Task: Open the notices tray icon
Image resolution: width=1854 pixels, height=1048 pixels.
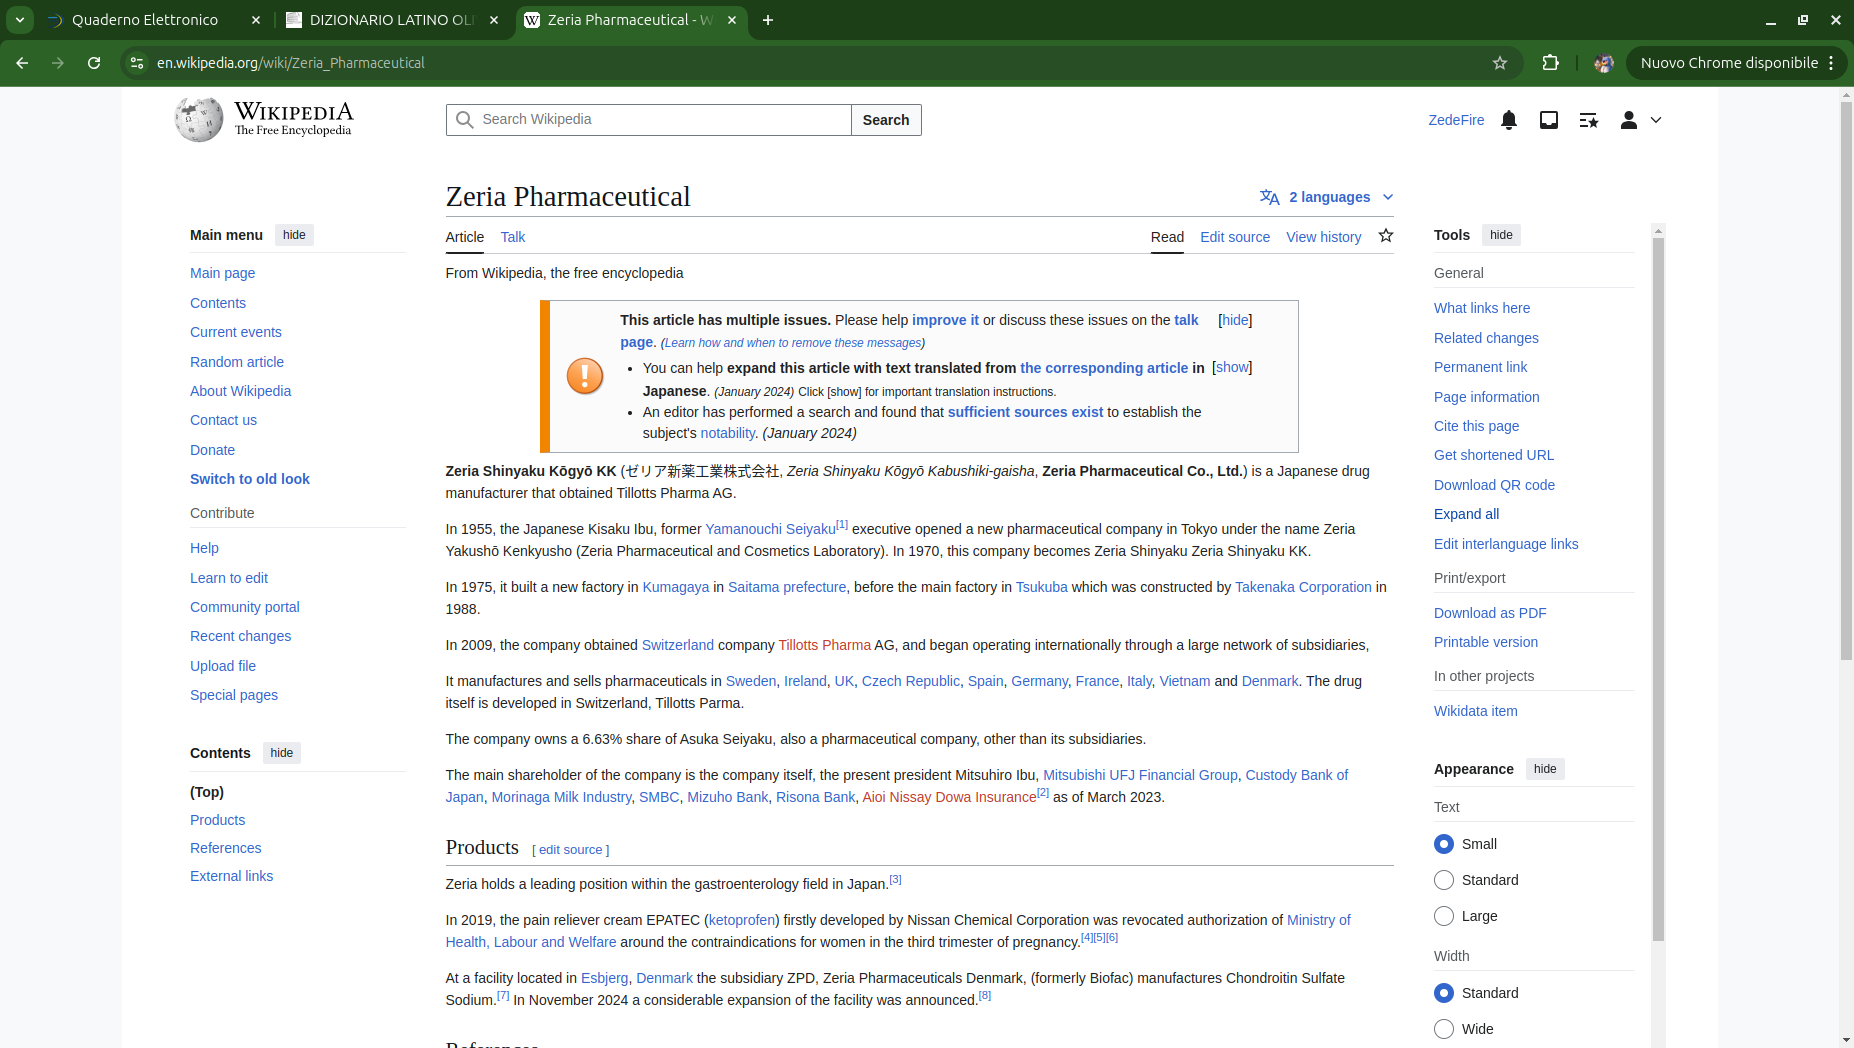Action: 1549,120
